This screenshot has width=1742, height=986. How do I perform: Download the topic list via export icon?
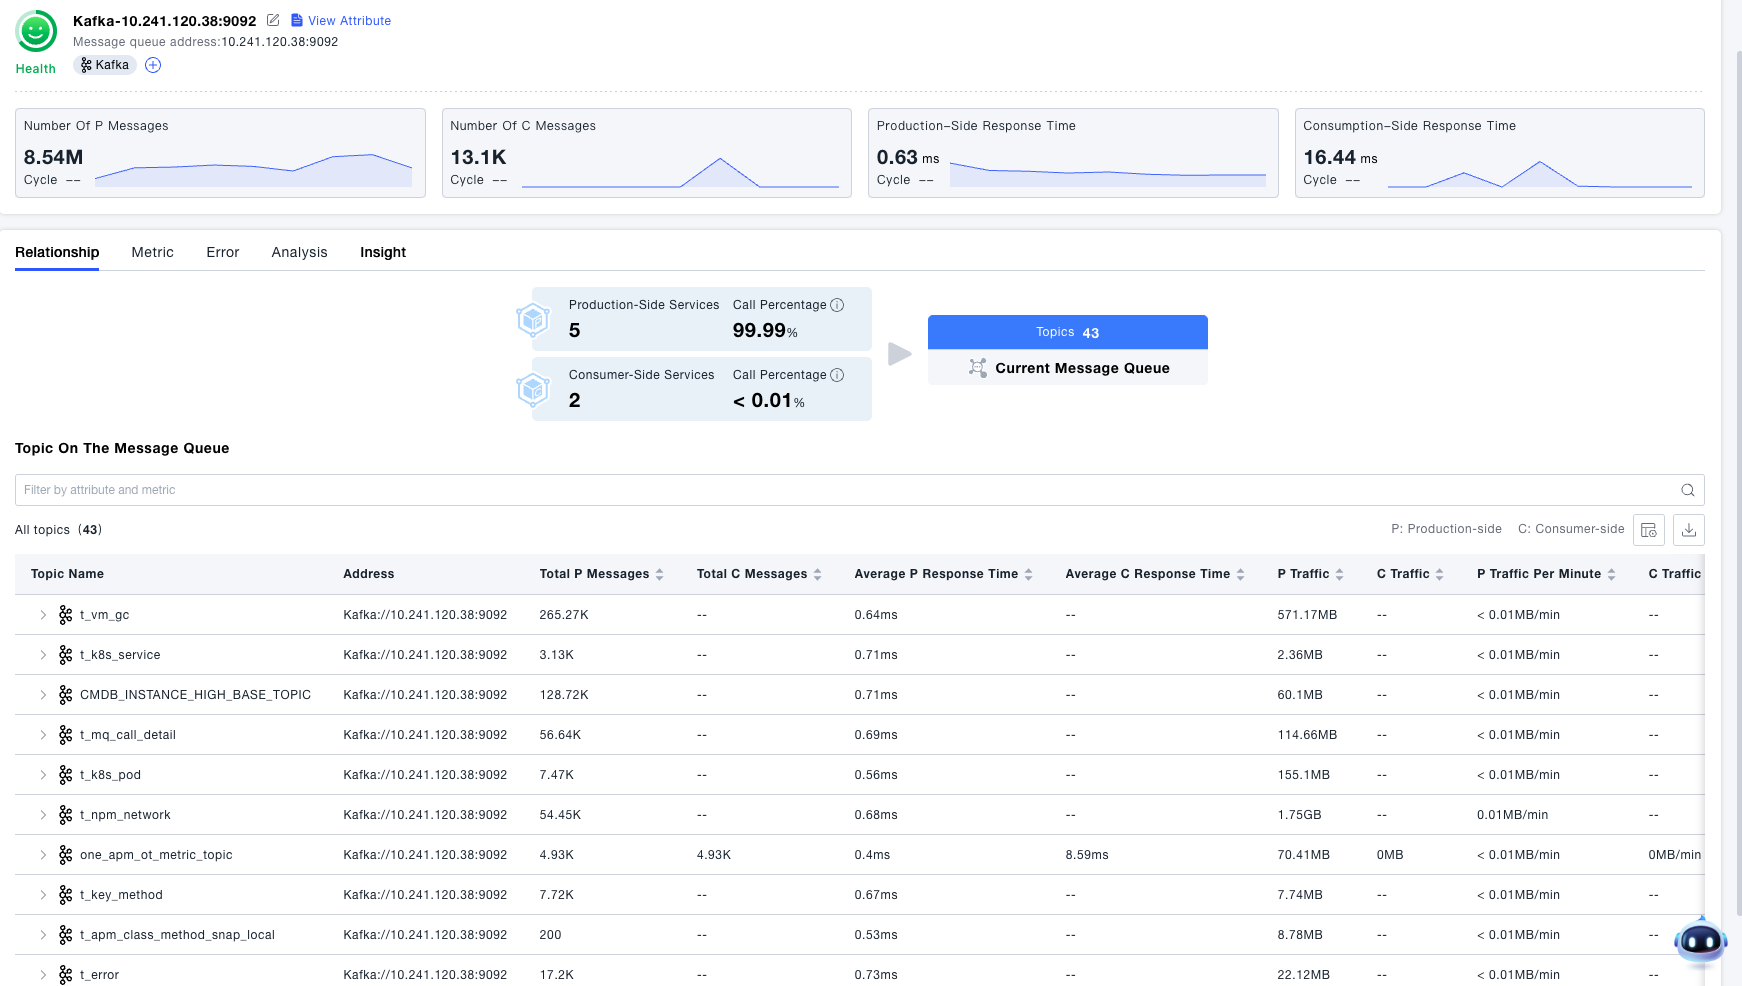(1688, 530)
